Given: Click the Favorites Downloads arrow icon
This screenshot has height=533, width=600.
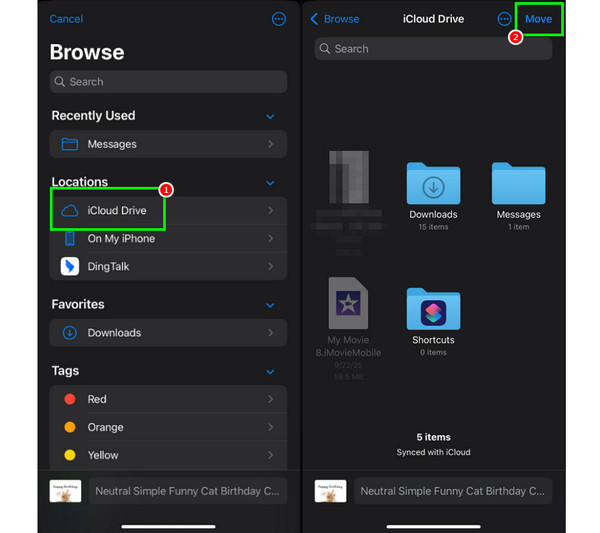Looking at the screenshot, I should (x=70, y=333).
